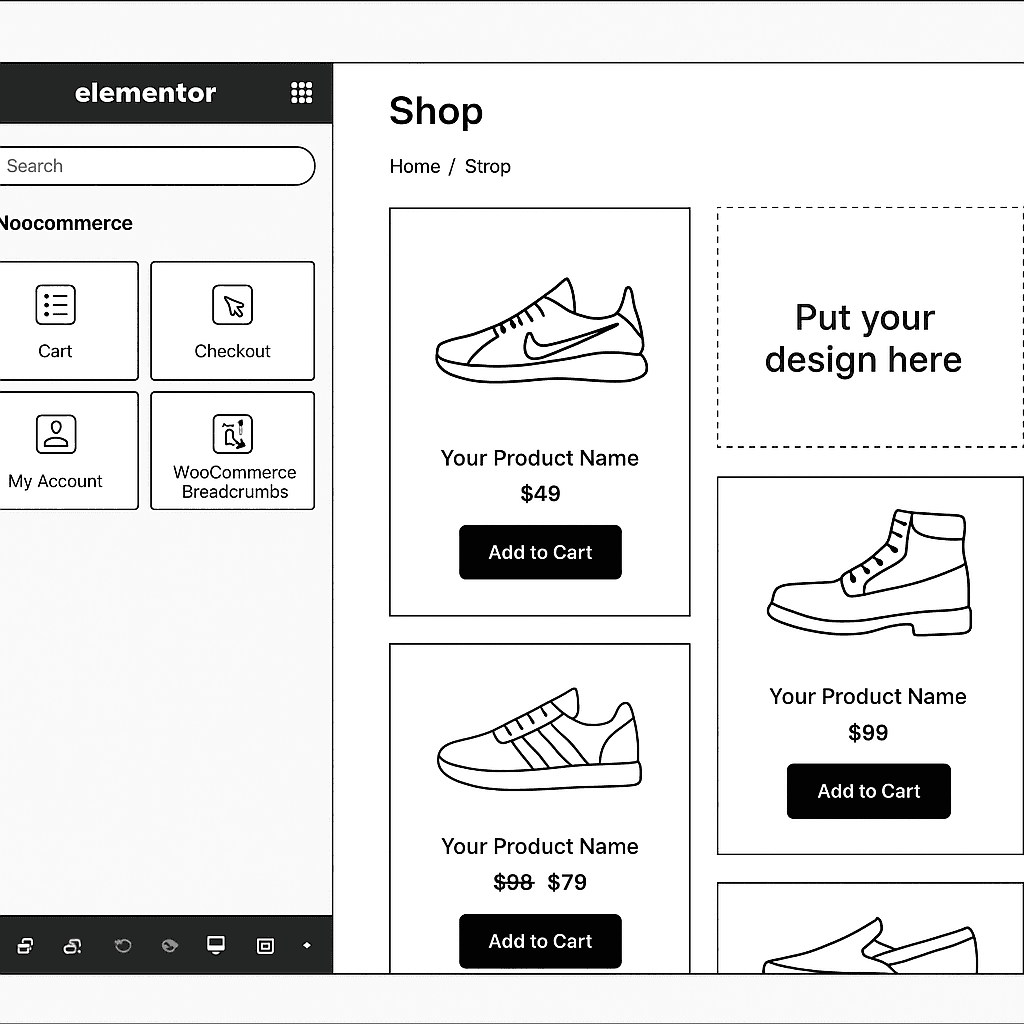
Task: Click the "Put your design here" drop area
Action: 869,328
